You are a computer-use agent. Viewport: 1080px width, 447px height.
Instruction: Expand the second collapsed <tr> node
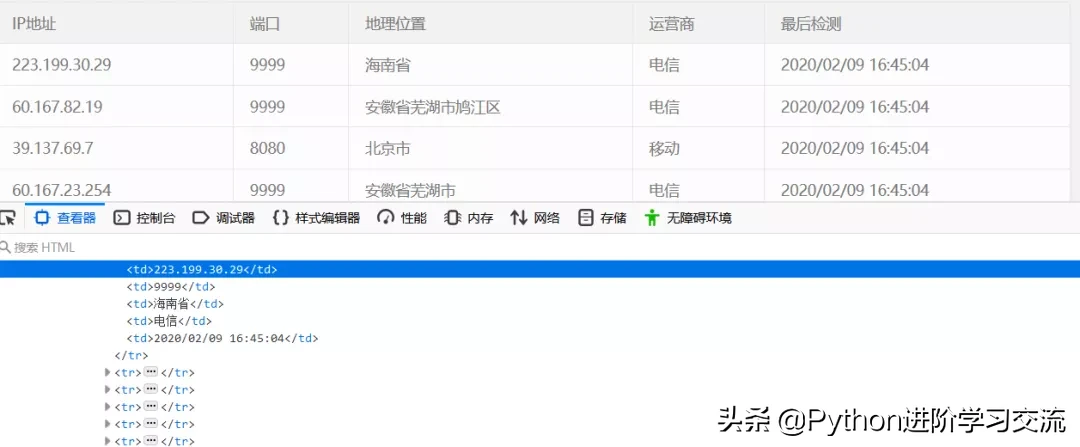(x=109, y=390)
